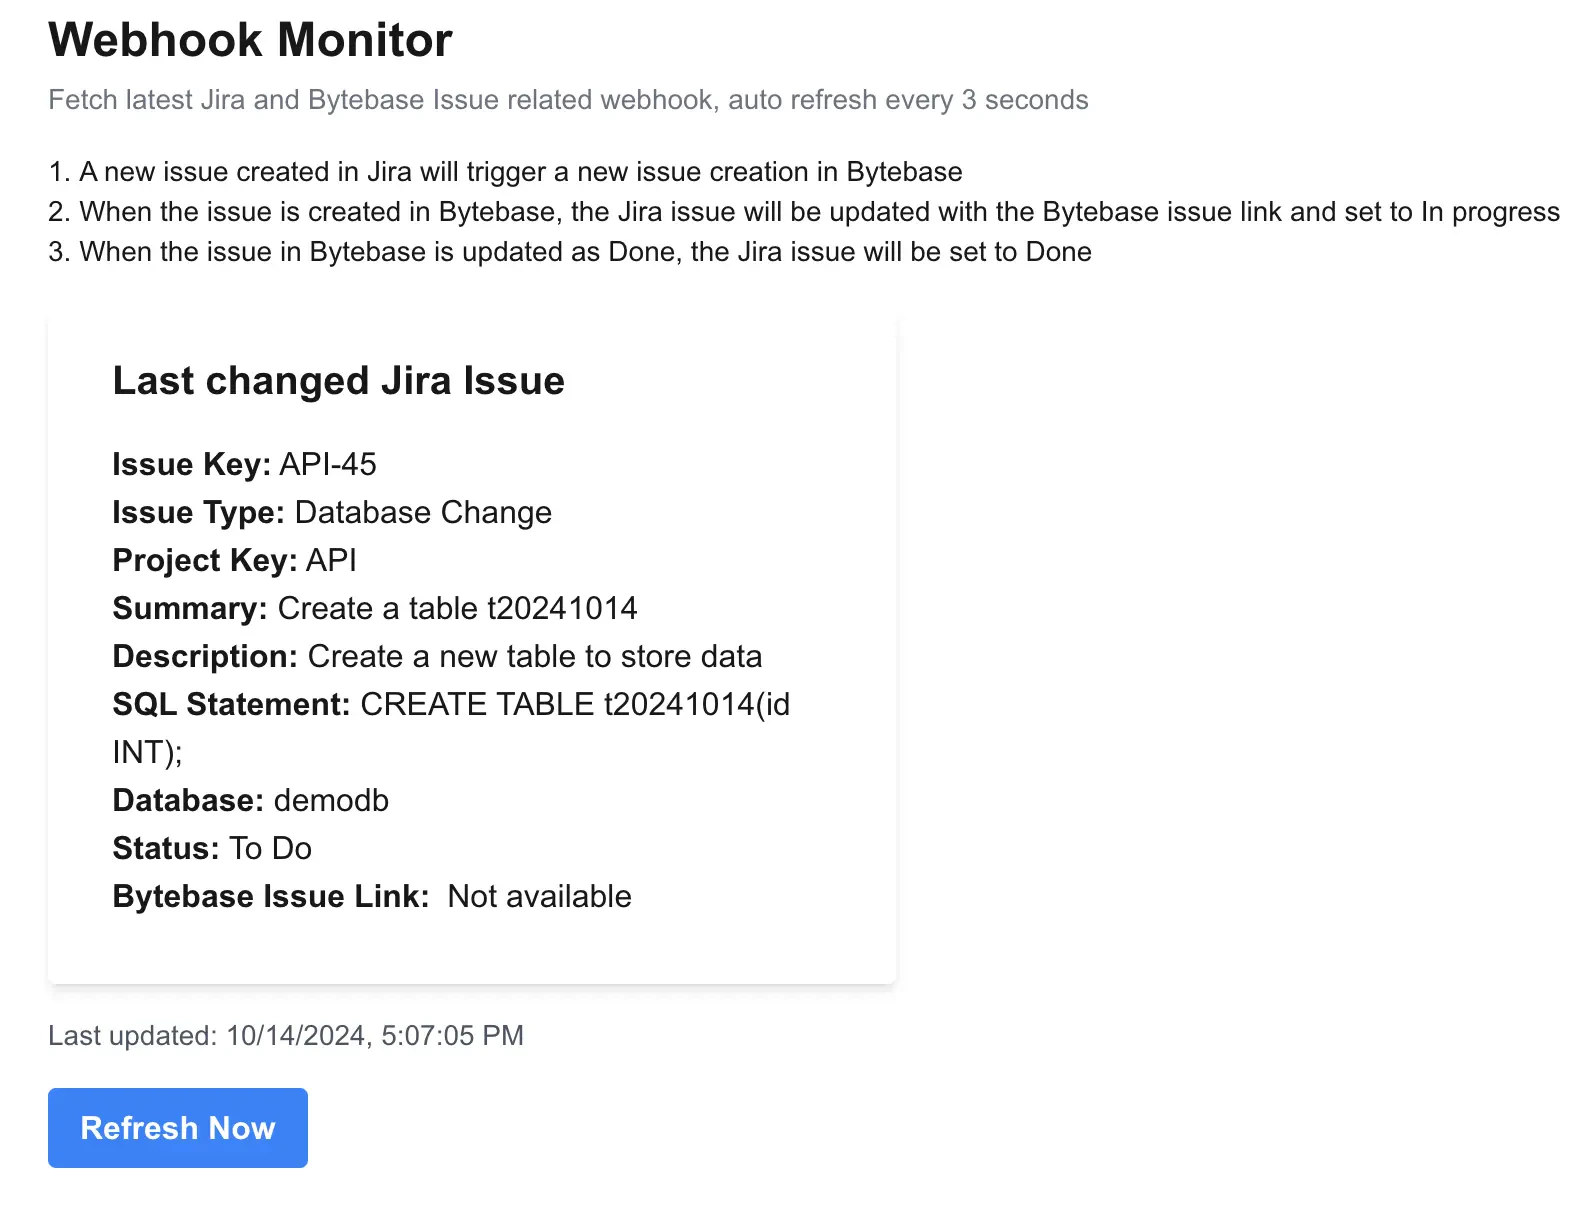
Task: Select the Summary Create a table text
Action: (x=375, y=608)
